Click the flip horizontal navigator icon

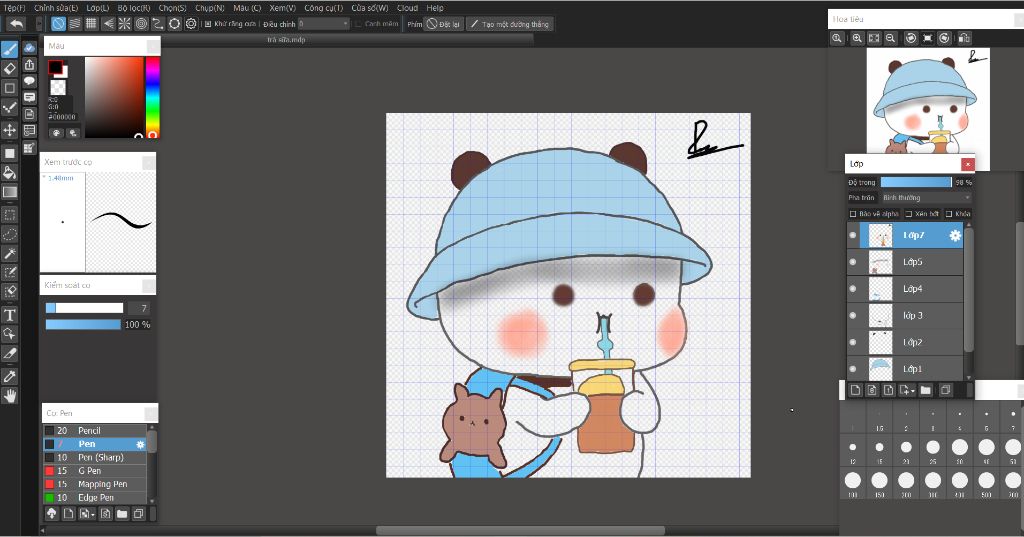pyautogui.click(x=964, y=39)
